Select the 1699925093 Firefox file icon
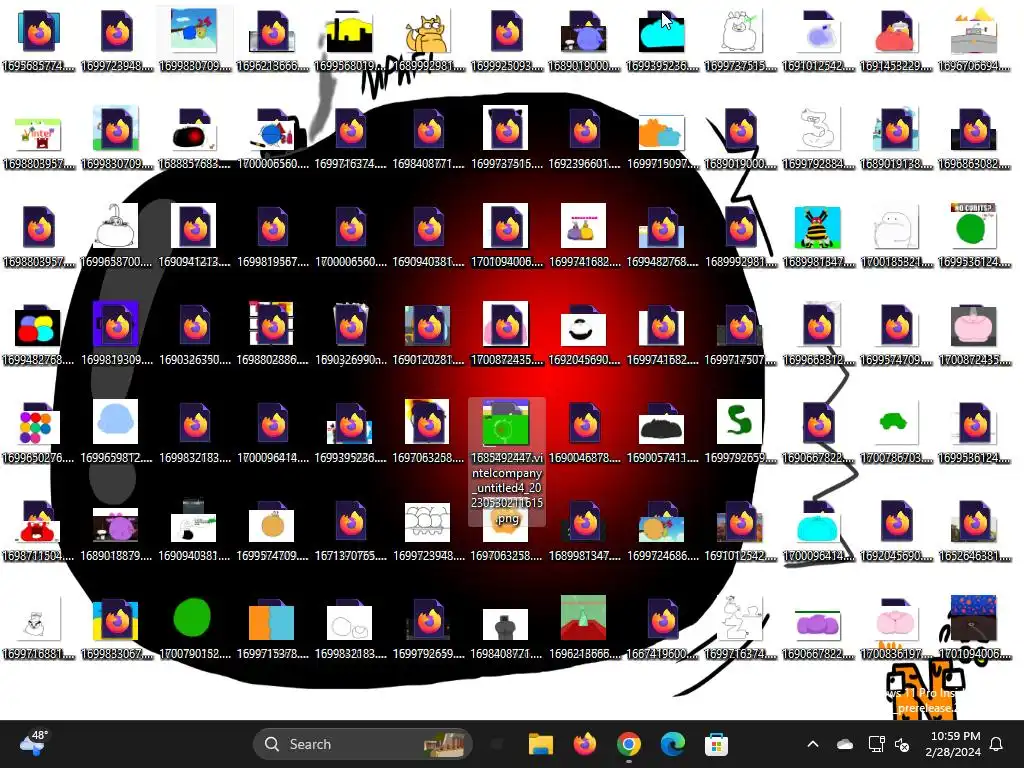Viewport: 1024px width, 768px height. (506, 40)
